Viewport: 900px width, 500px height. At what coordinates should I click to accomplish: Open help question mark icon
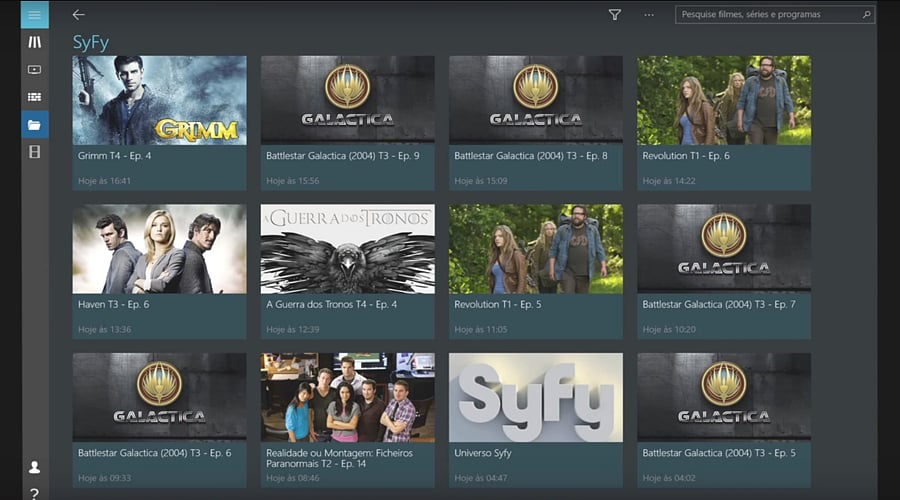[x=34, y=494]
